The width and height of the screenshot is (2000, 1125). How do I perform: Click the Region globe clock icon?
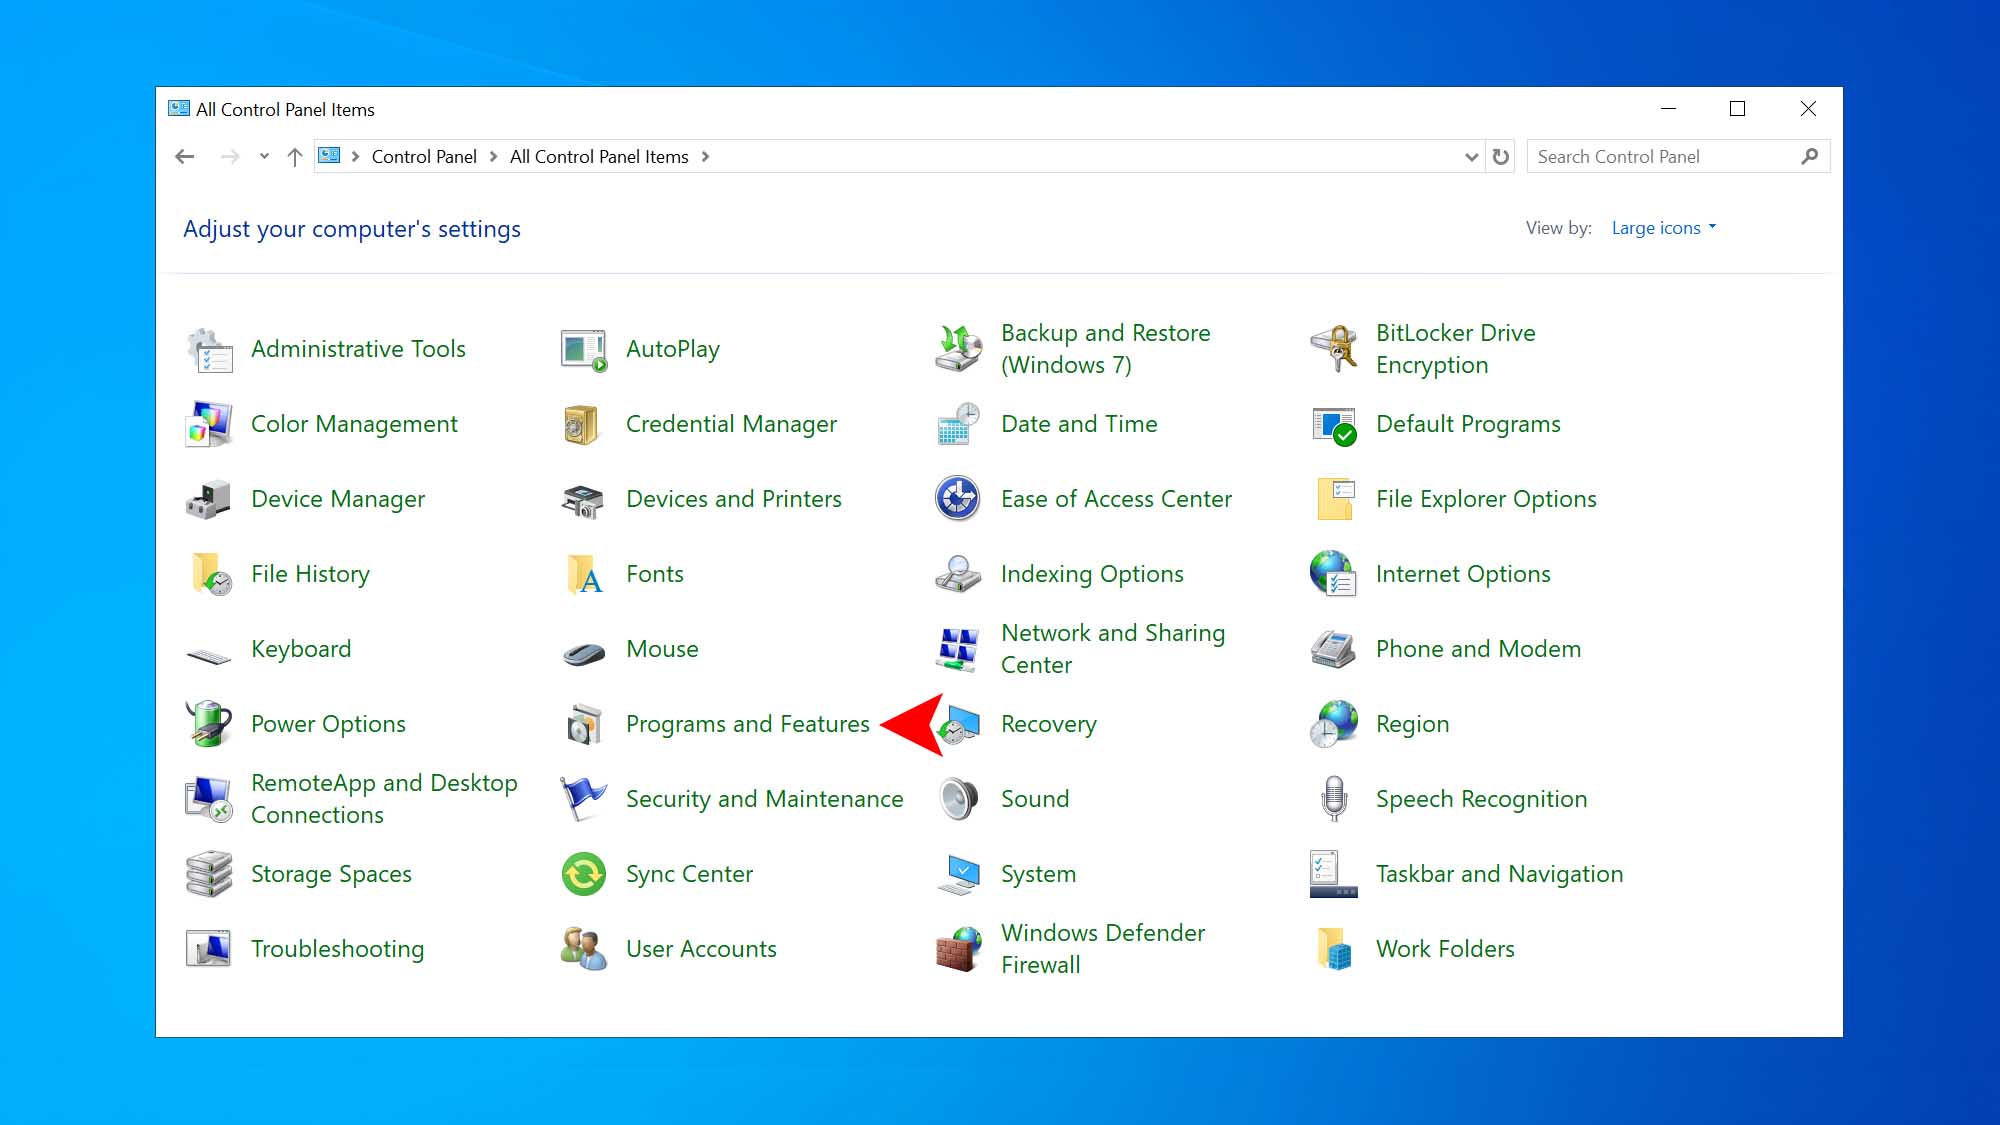pos(1334,724)
